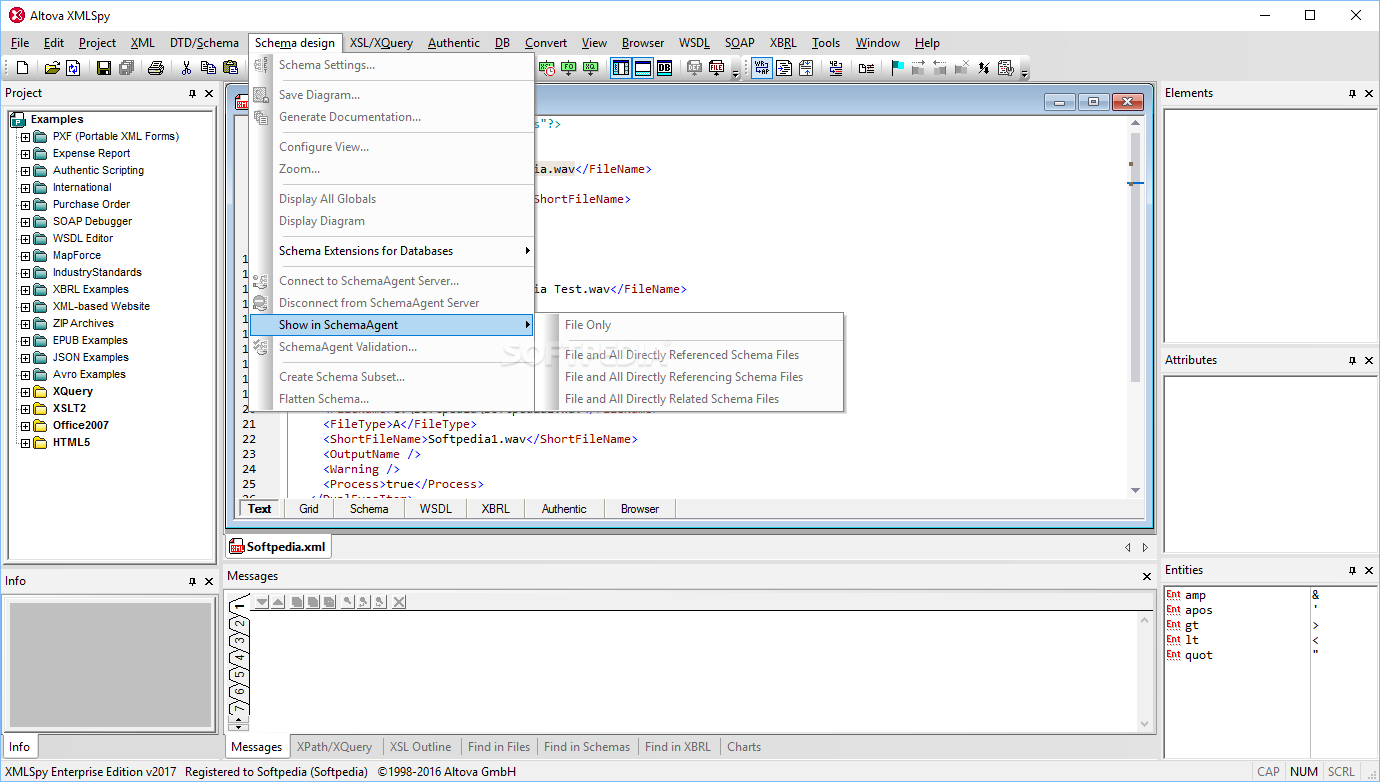Expand the XBRL Examples folder
Viewport: 1380px width, 782px height.
click(26, 290)
